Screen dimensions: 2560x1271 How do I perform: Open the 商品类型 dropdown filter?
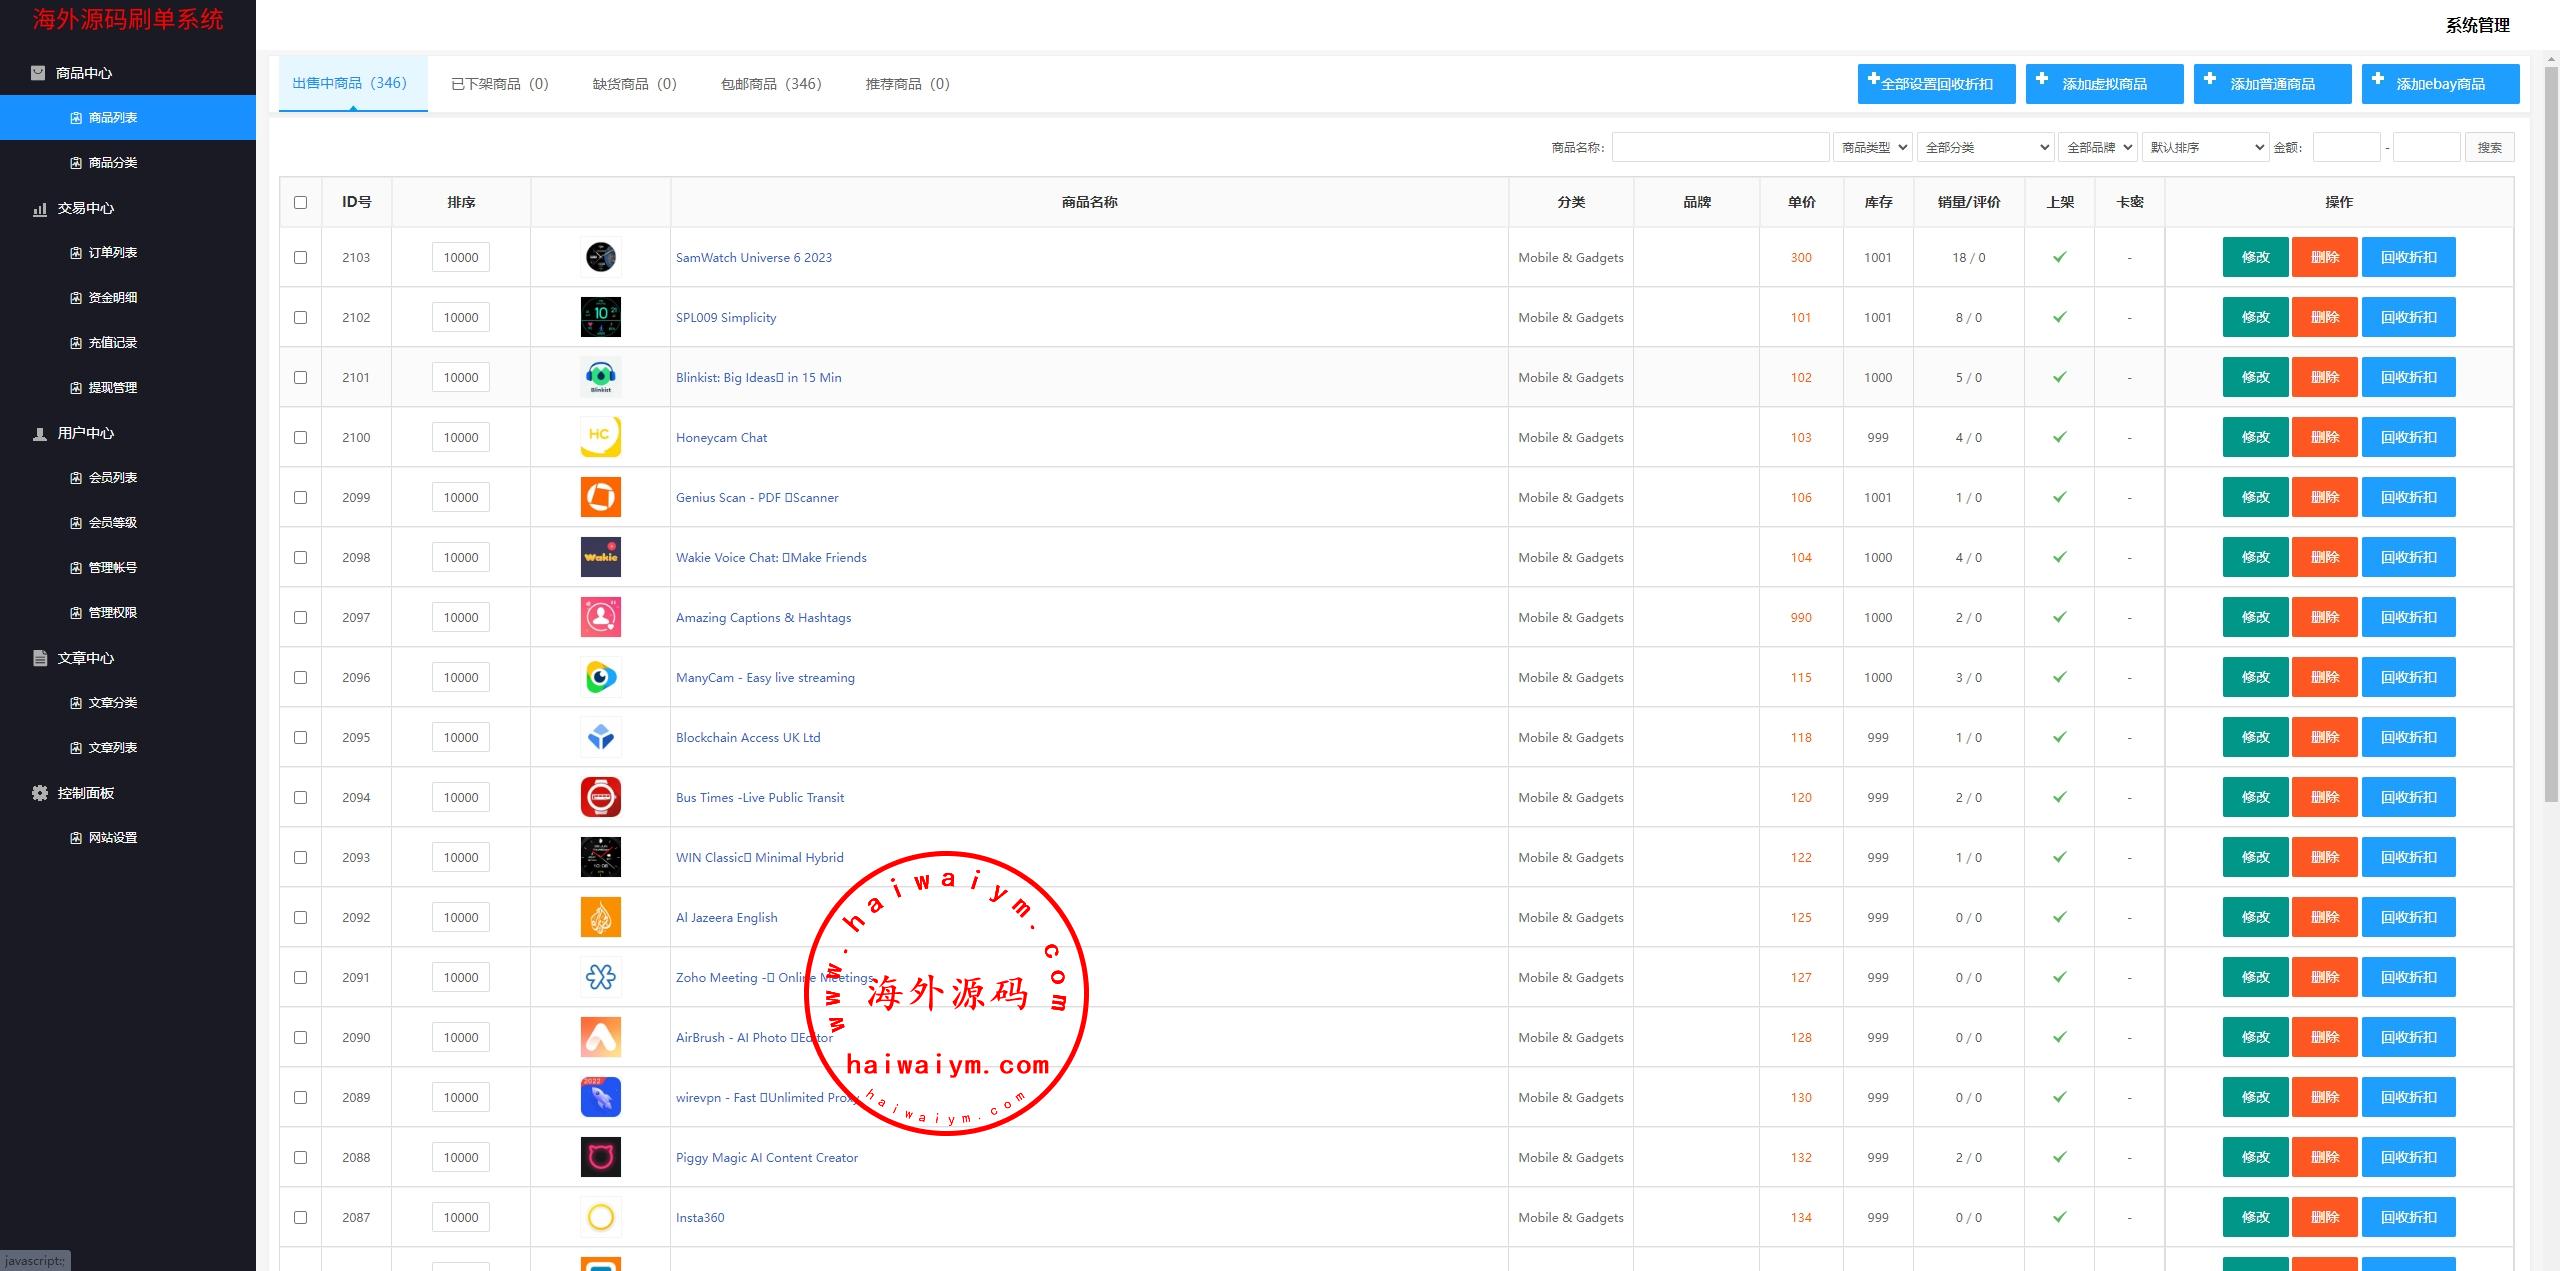[x=1872, y=147]
